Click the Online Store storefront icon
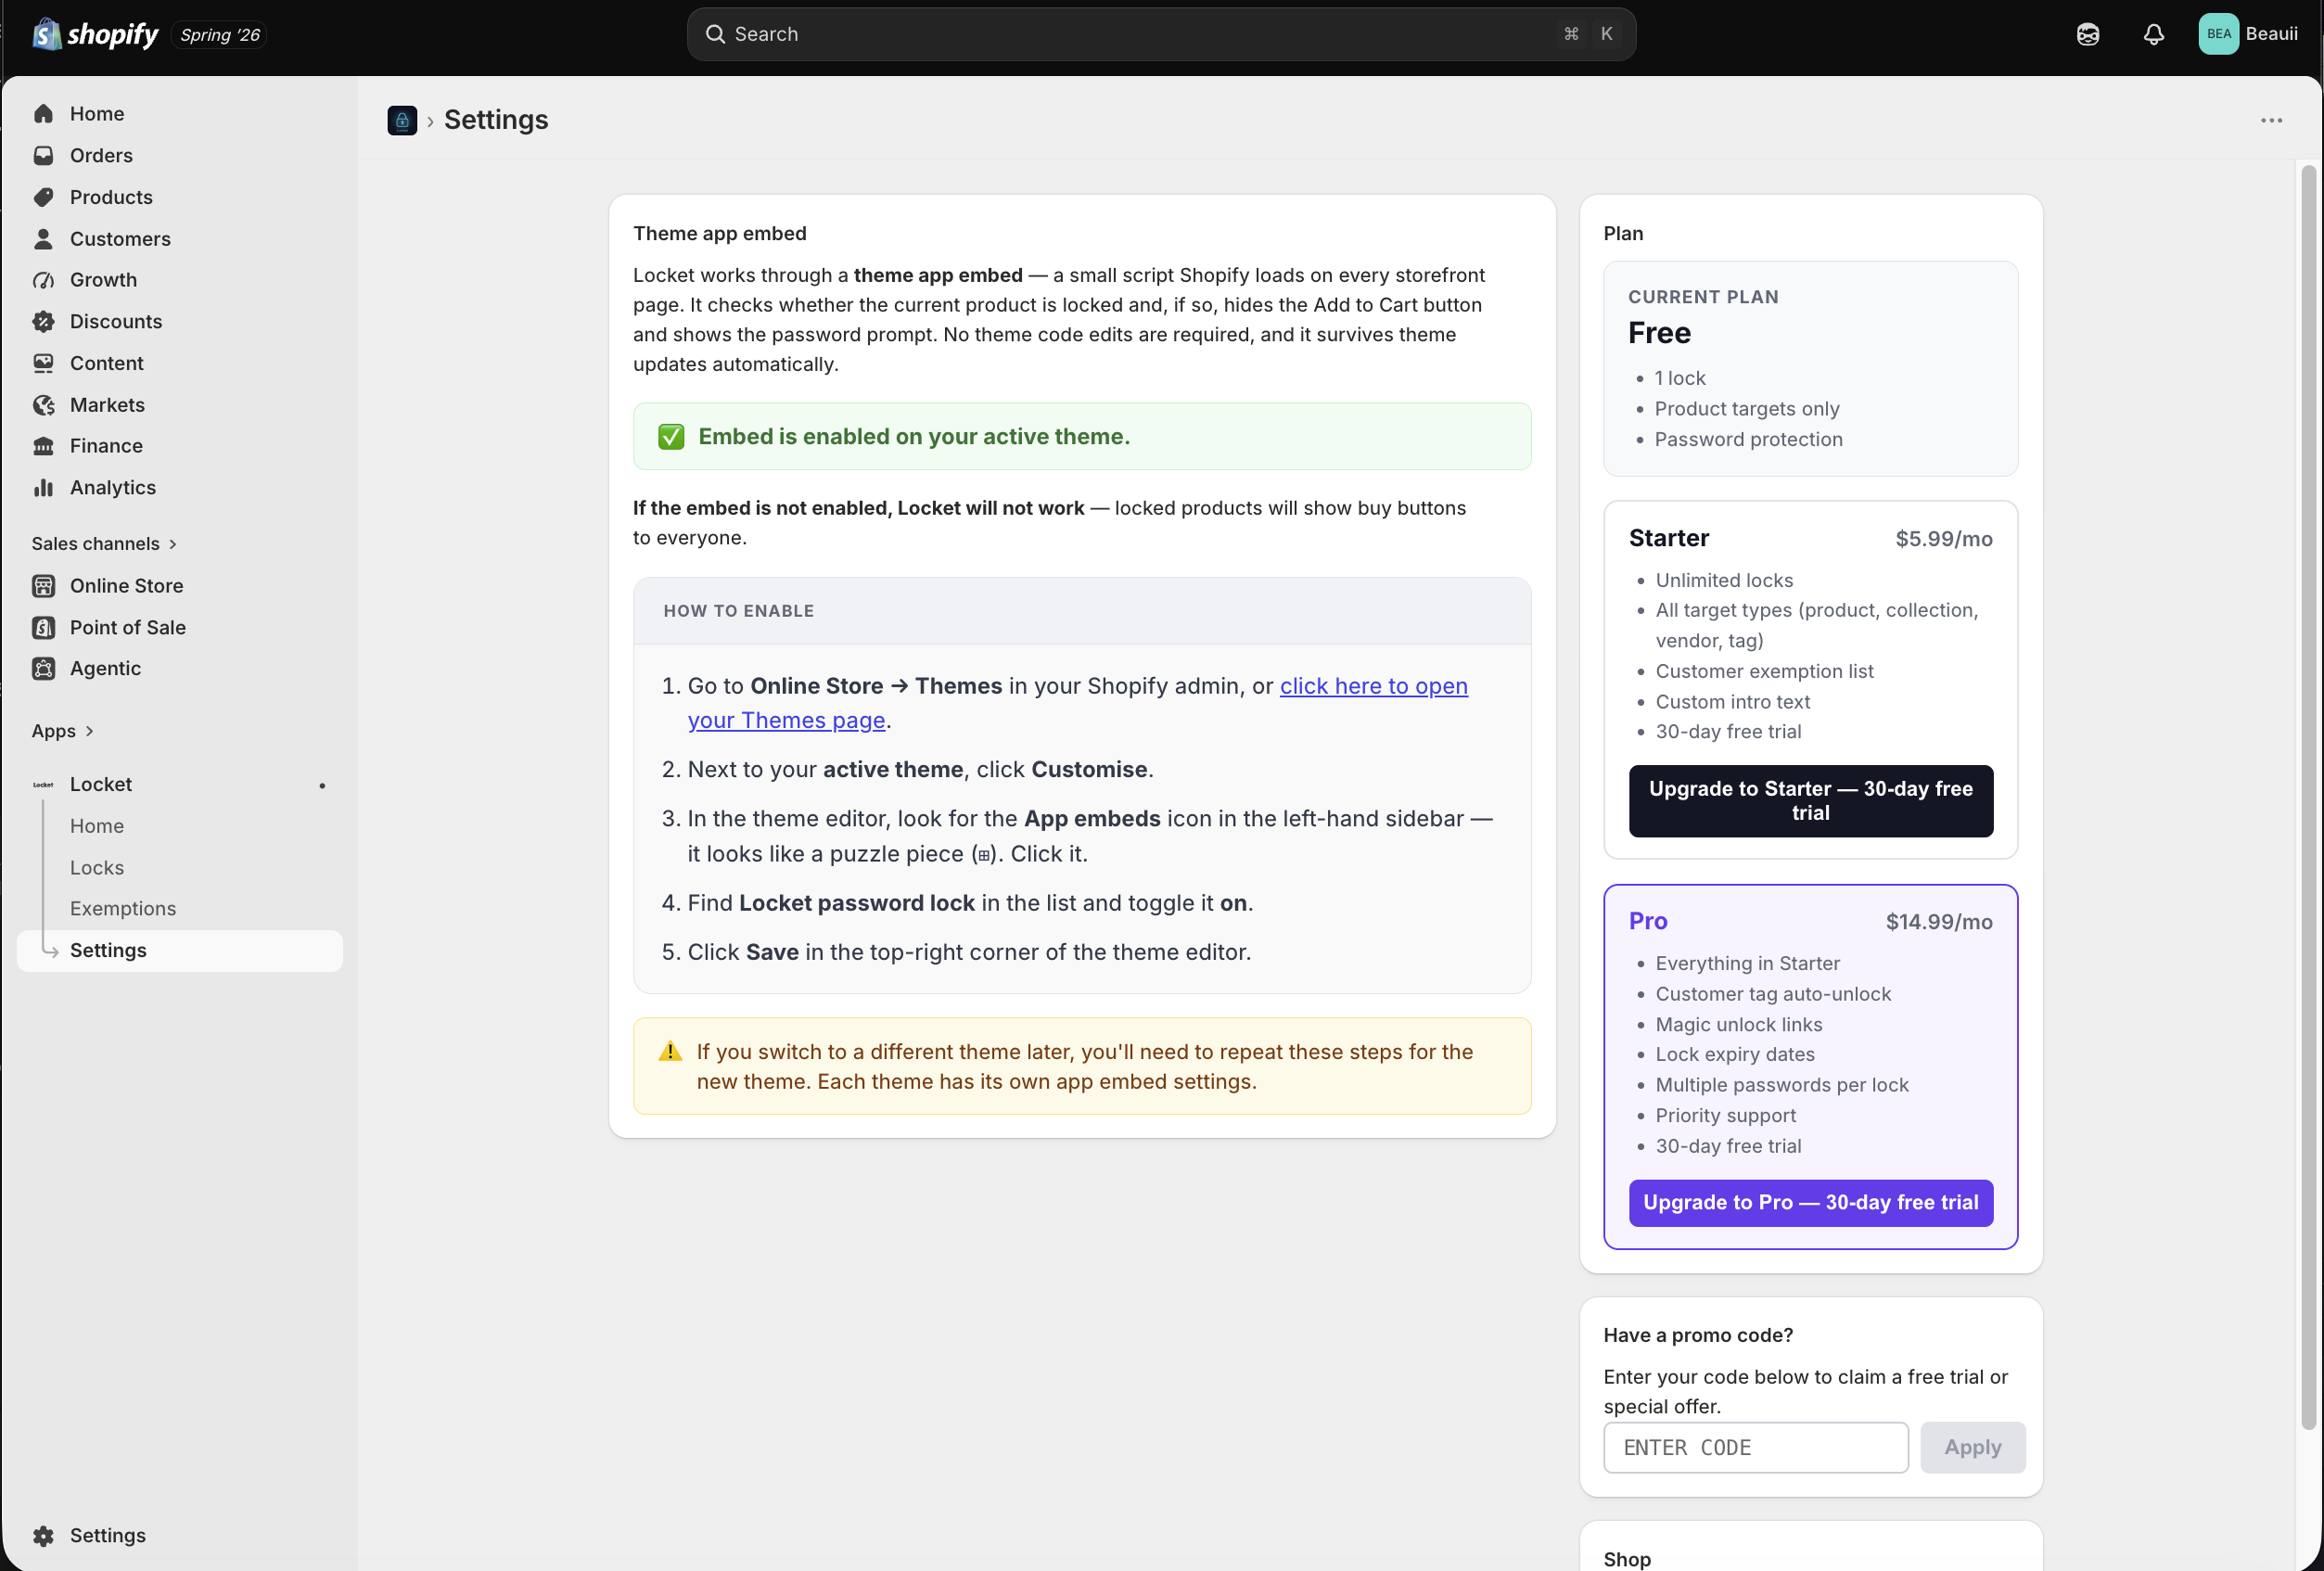Viewport: 2324px width, 1571px height. click(x=43, y=586)
